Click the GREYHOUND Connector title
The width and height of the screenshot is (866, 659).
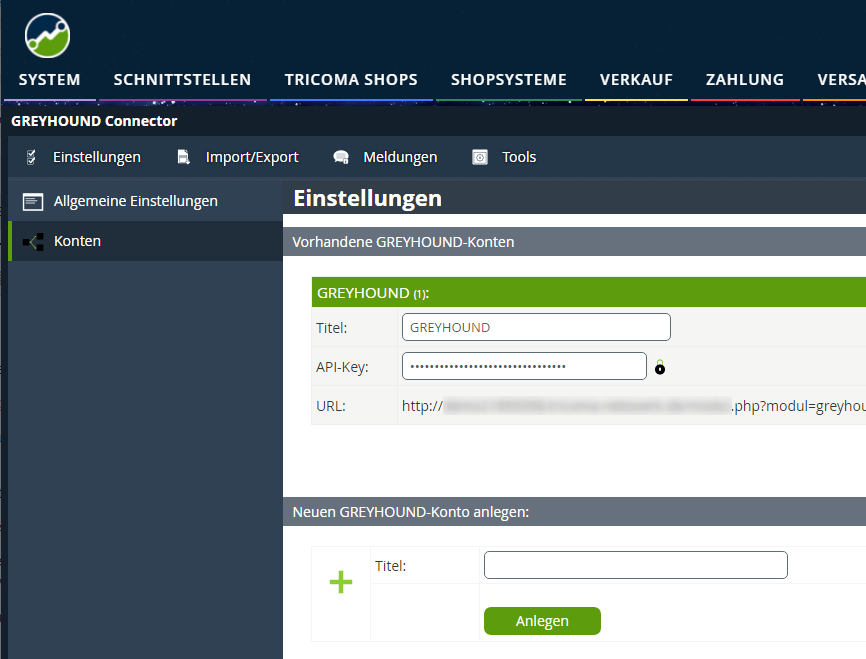click(x=94, y=121)
